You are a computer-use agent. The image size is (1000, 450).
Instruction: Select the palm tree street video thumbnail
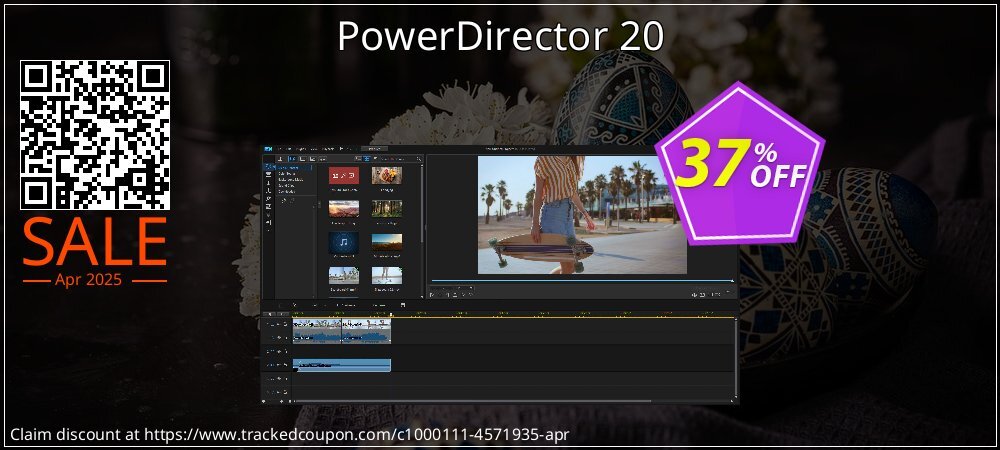(344, 275)
